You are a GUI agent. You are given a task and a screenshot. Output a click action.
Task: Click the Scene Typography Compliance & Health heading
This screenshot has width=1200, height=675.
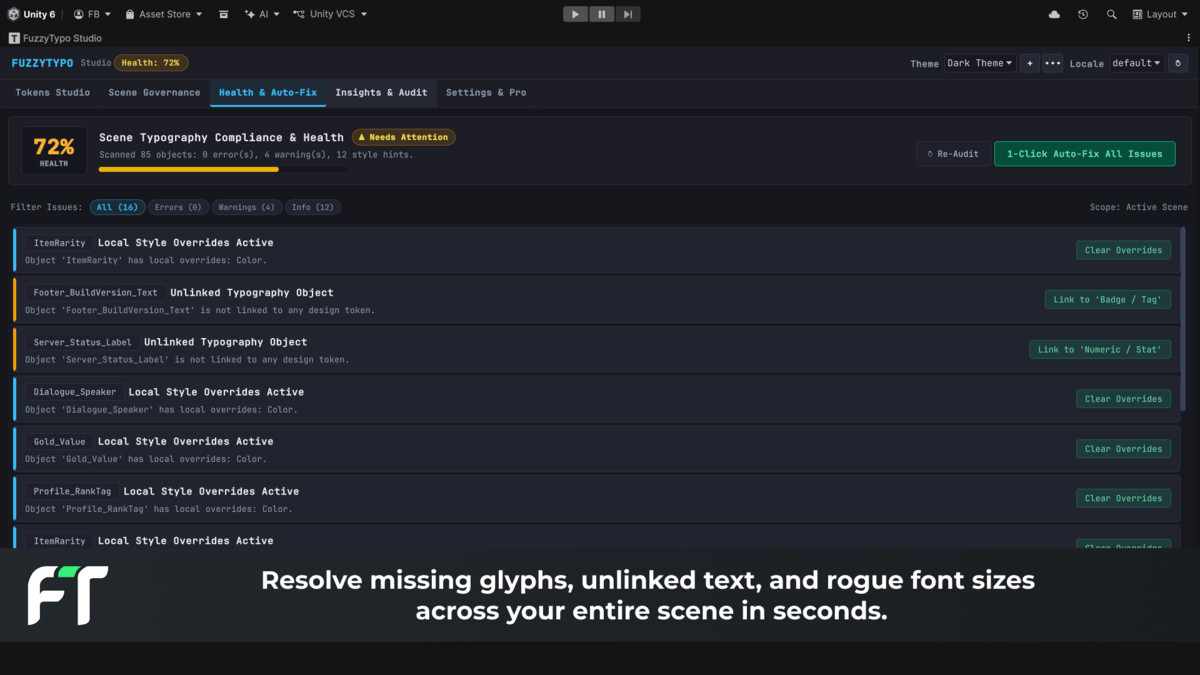221,137
